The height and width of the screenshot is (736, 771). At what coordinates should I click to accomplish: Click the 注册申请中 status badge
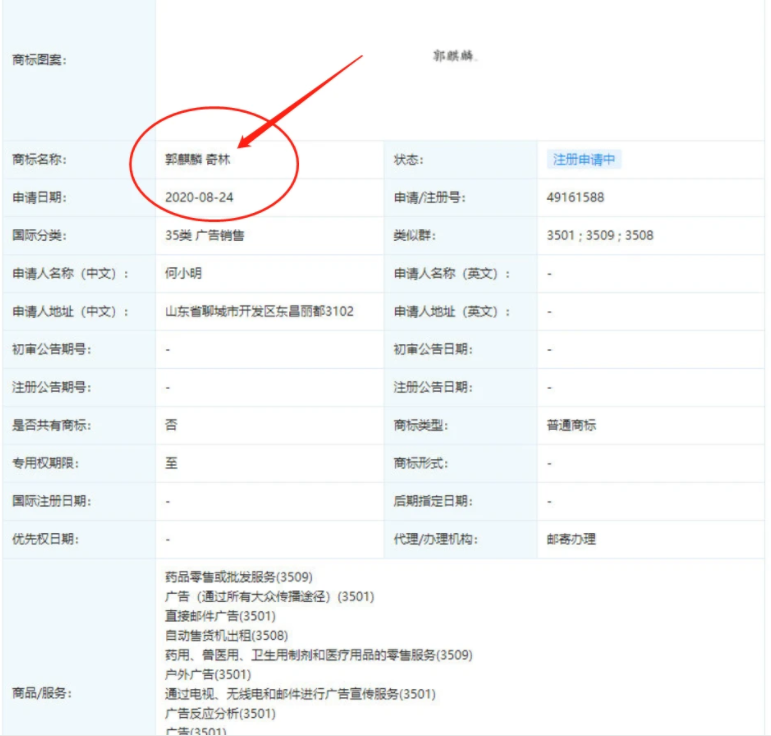point(584,159)
